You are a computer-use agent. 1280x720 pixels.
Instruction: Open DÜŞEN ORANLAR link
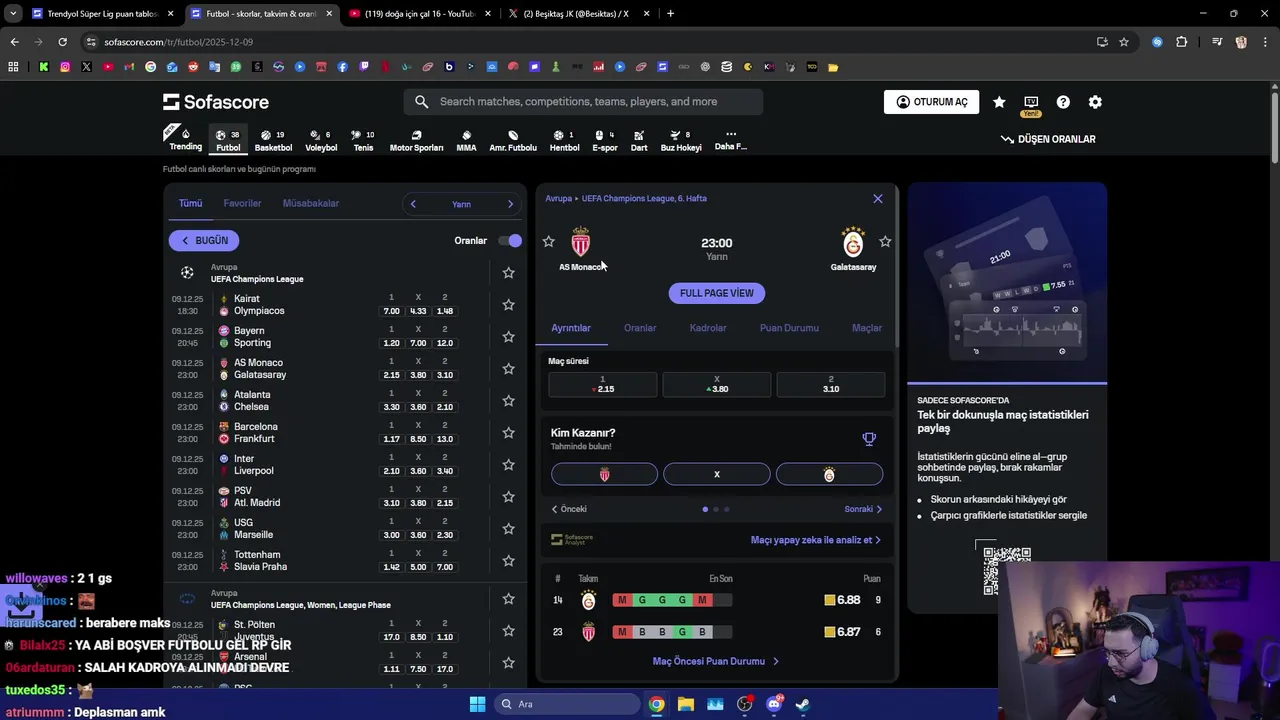point(1048,139)
